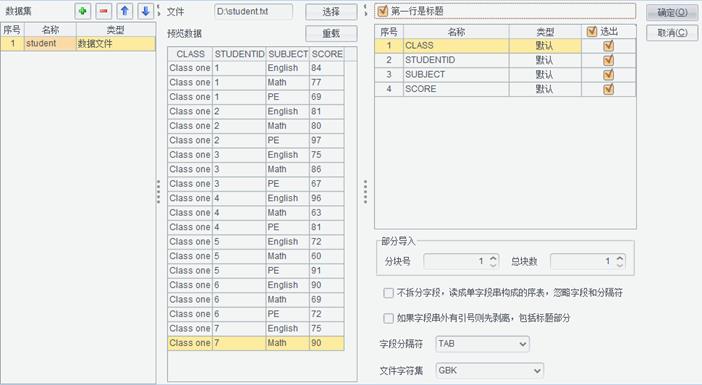Move dataset up with blue up arrow

tap(124, 11)
